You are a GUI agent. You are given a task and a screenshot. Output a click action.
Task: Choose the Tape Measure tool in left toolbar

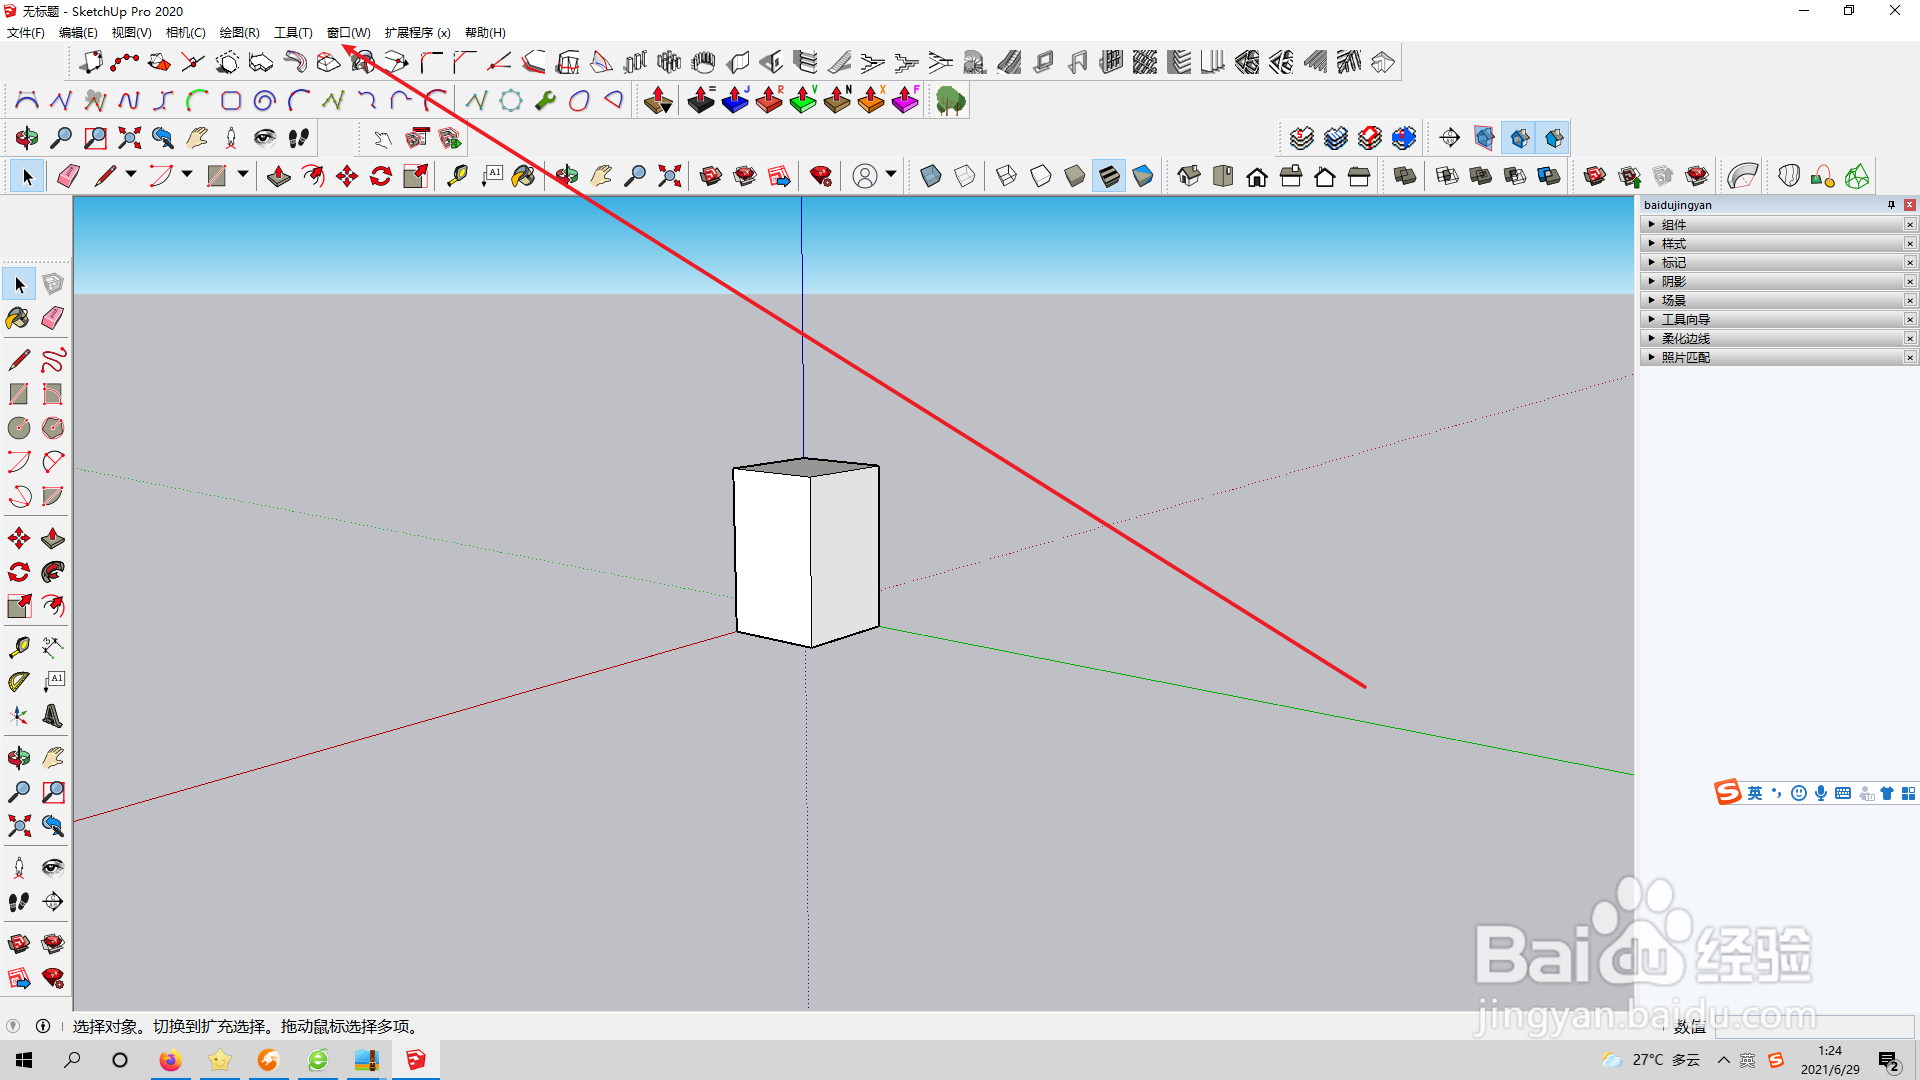pos(19,647)
